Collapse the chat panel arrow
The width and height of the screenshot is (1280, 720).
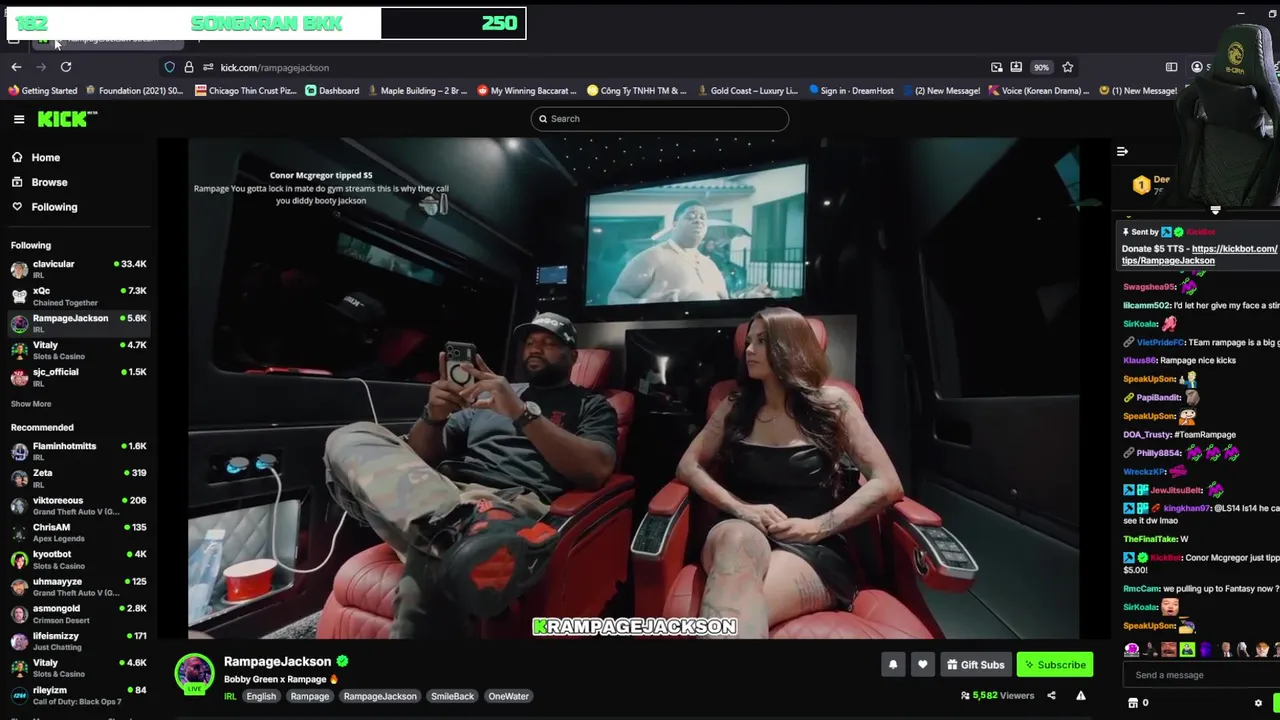pyautogui.click(x=1122, y=152)
